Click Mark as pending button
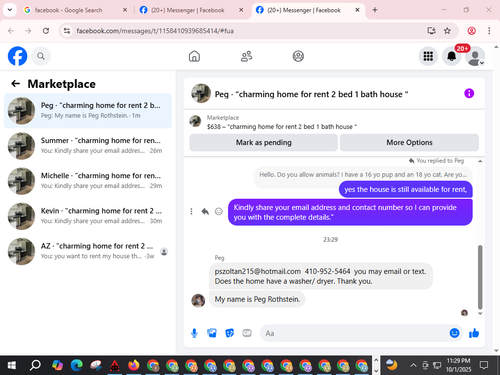The image size is (500, 375). coord(264,143)
